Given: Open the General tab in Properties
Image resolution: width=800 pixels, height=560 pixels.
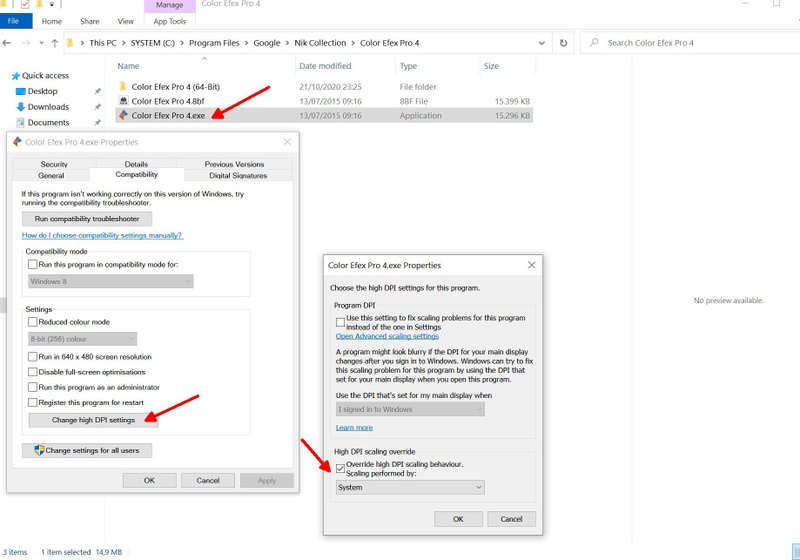Looking at the screenshot, I should pyautogui.click(x=51, y=175).
